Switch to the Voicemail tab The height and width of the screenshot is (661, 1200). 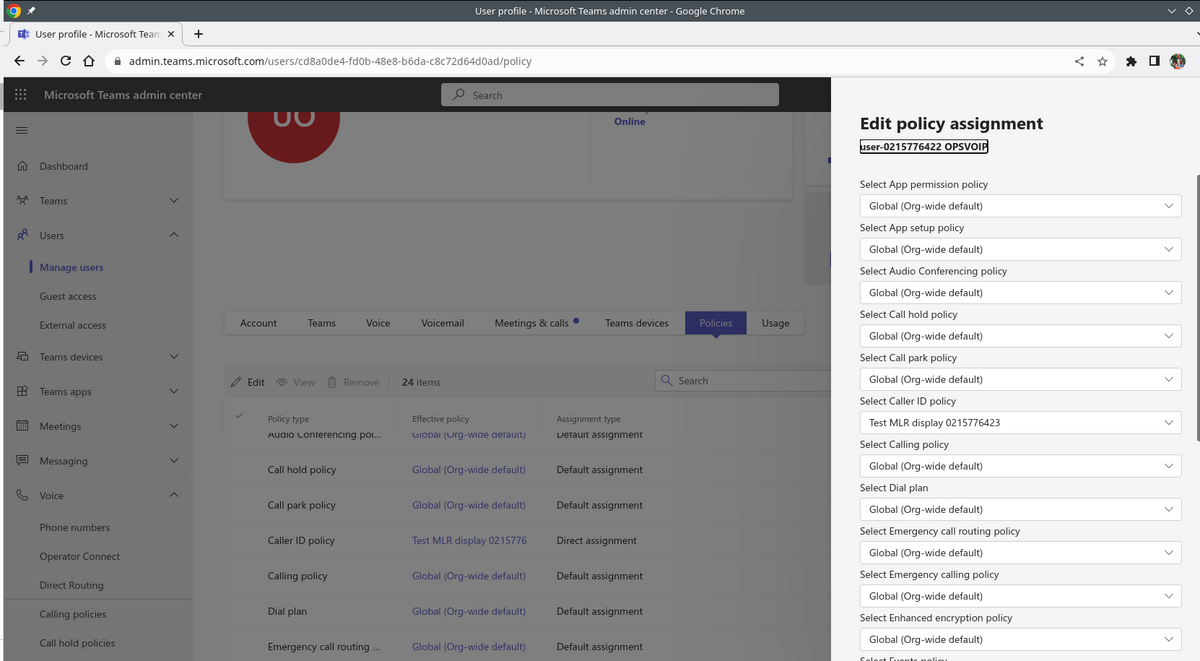click(x=442, y=323)
